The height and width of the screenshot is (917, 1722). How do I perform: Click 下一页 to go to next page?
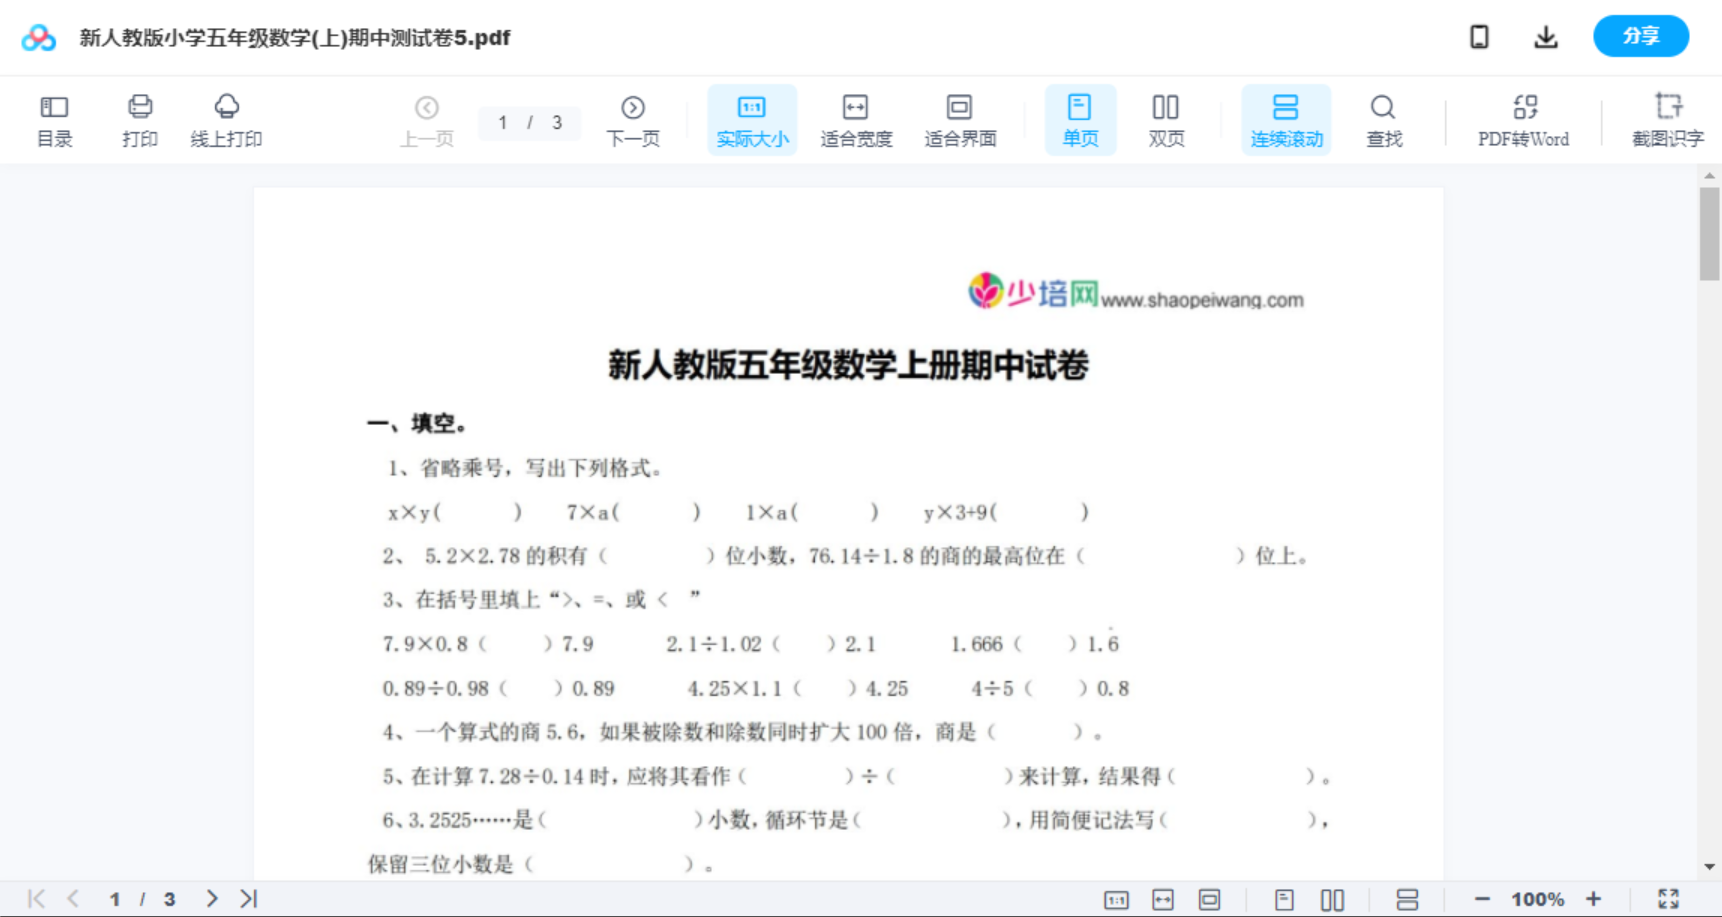pos(632,119)
